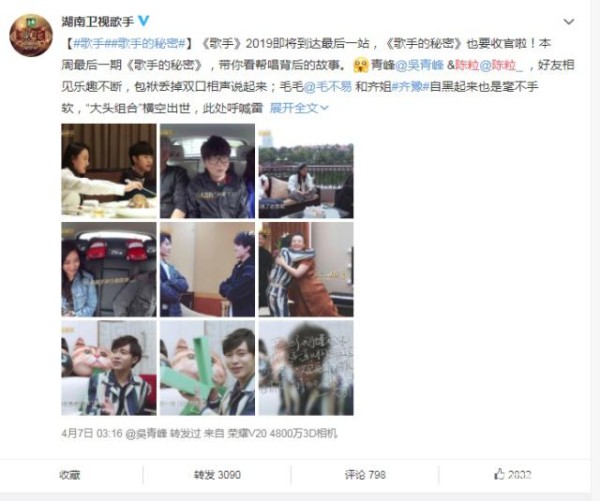
Task: Click 收藏 to bookmark the post
Action: [x=70, y=475]
